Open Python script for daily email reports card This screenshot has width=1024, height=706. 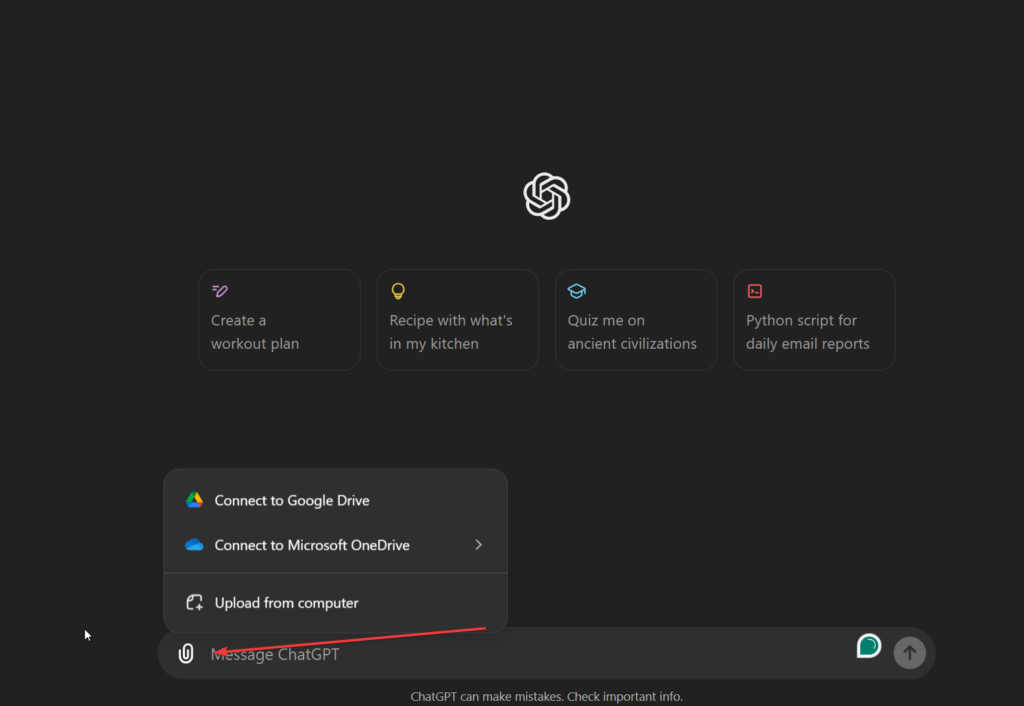[x=814, y=320]
